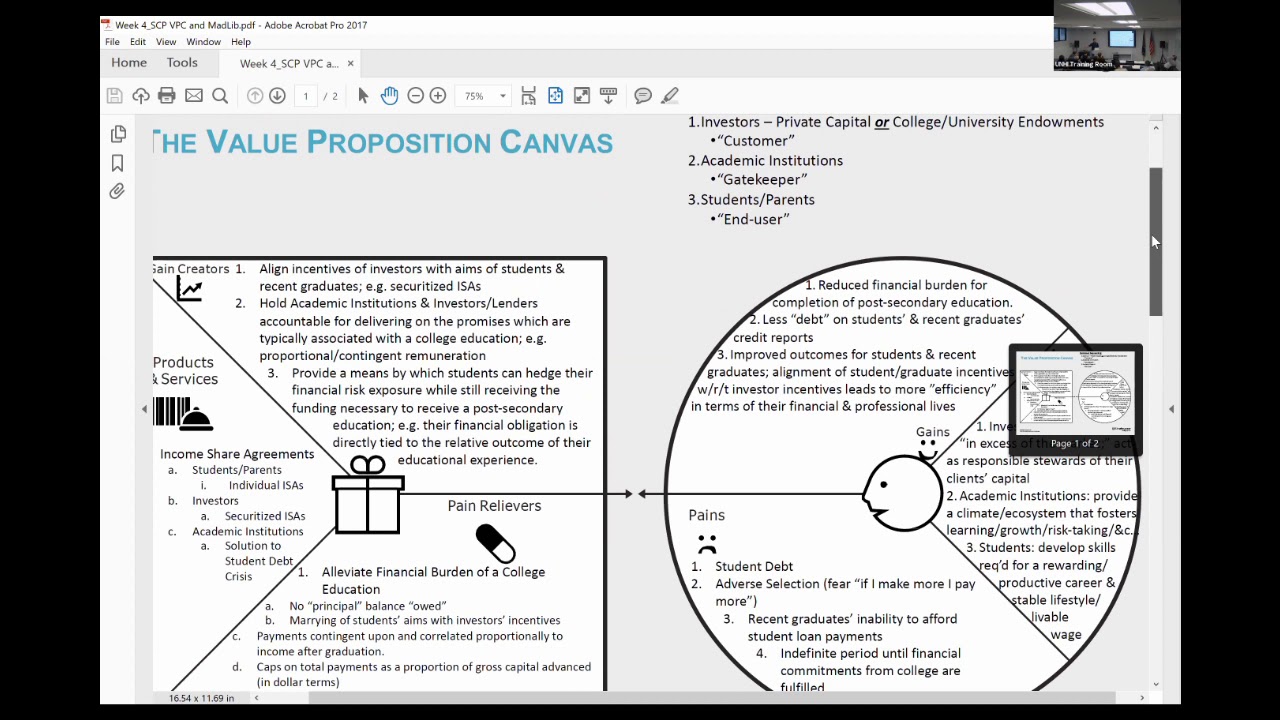Viewport: 1280px width, 720px height.
Task: Click the Gains label near face
Action: [933, 432]
